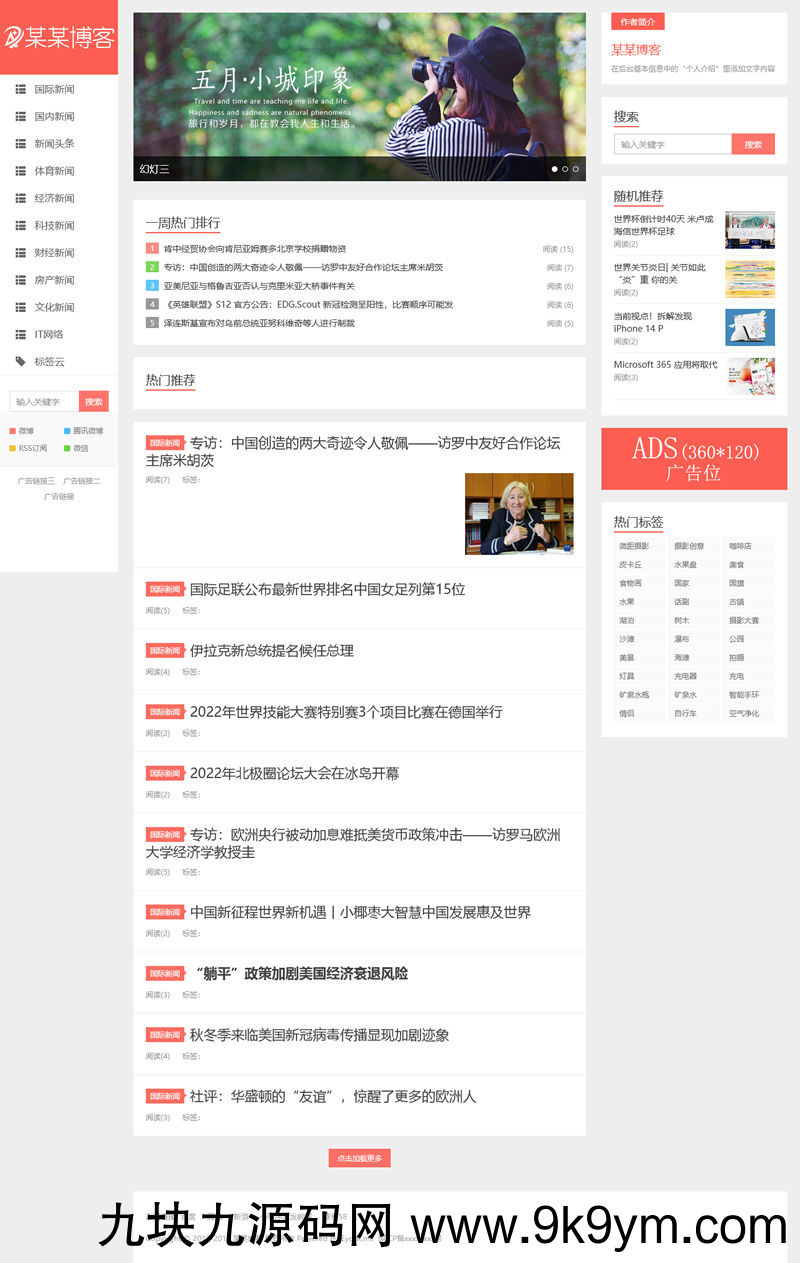Click the list icon beside IT网络

click(x=20, y=334)
